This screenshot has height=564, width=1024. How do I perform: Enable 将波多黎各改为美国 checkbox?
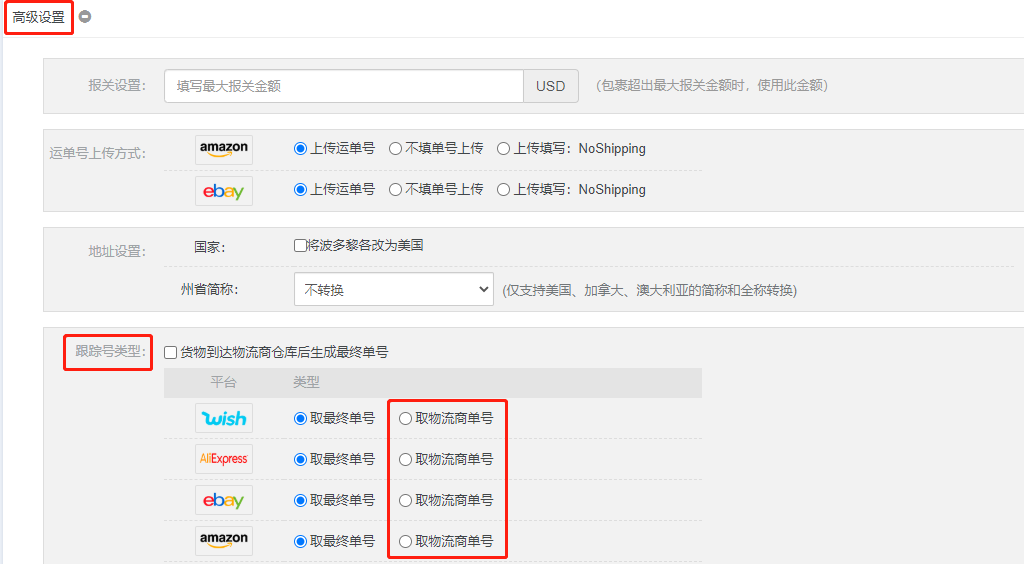click(300, 245)
